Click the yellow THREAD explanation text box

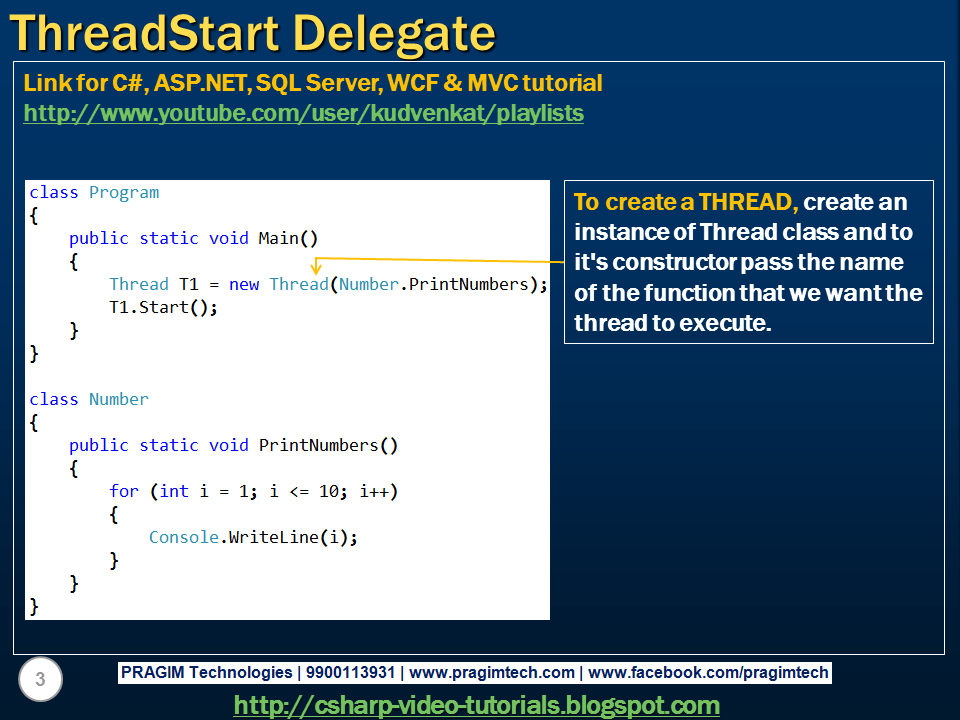pos(748,261)
